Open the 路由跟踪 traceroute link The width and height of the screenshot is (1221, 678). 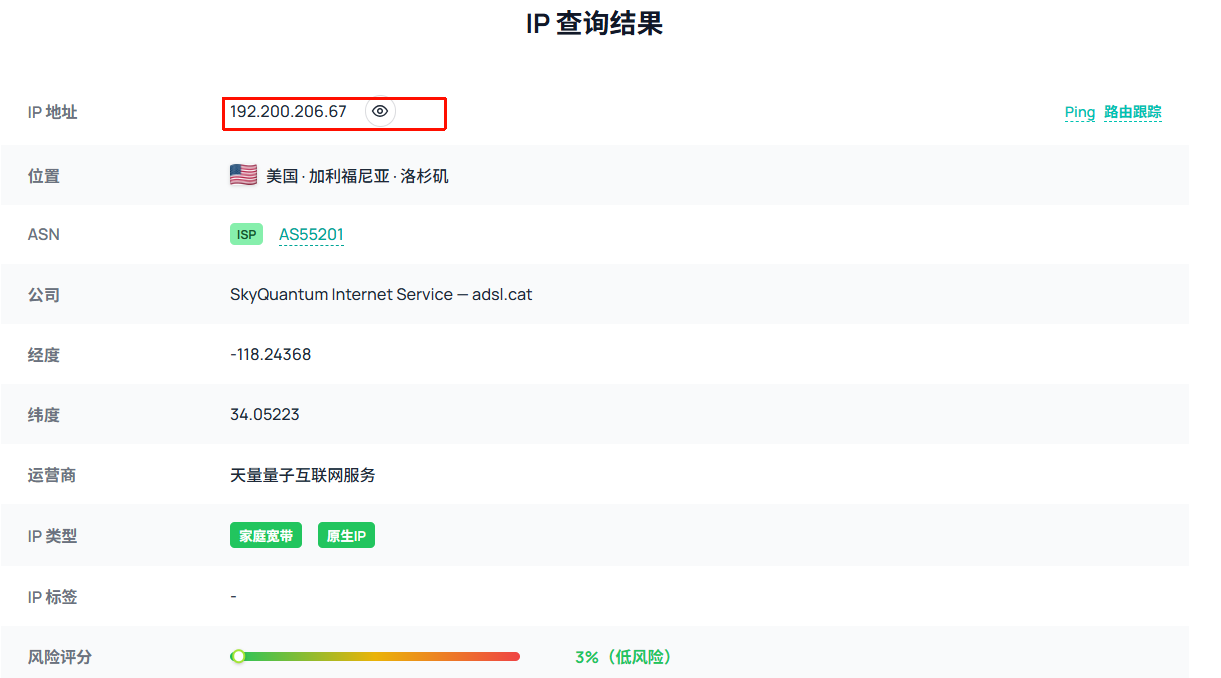tap(1133, 112)
